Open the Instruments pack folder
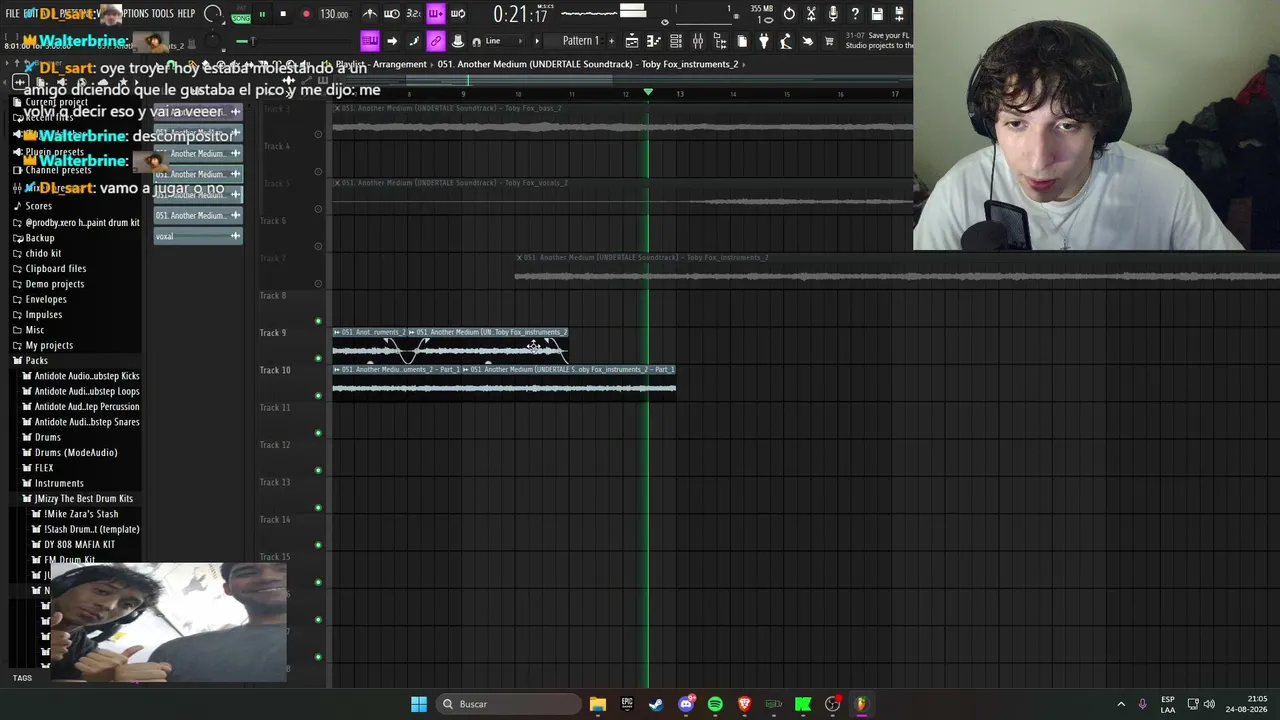Screen dimensions: 1280x720 pos(59,483)
